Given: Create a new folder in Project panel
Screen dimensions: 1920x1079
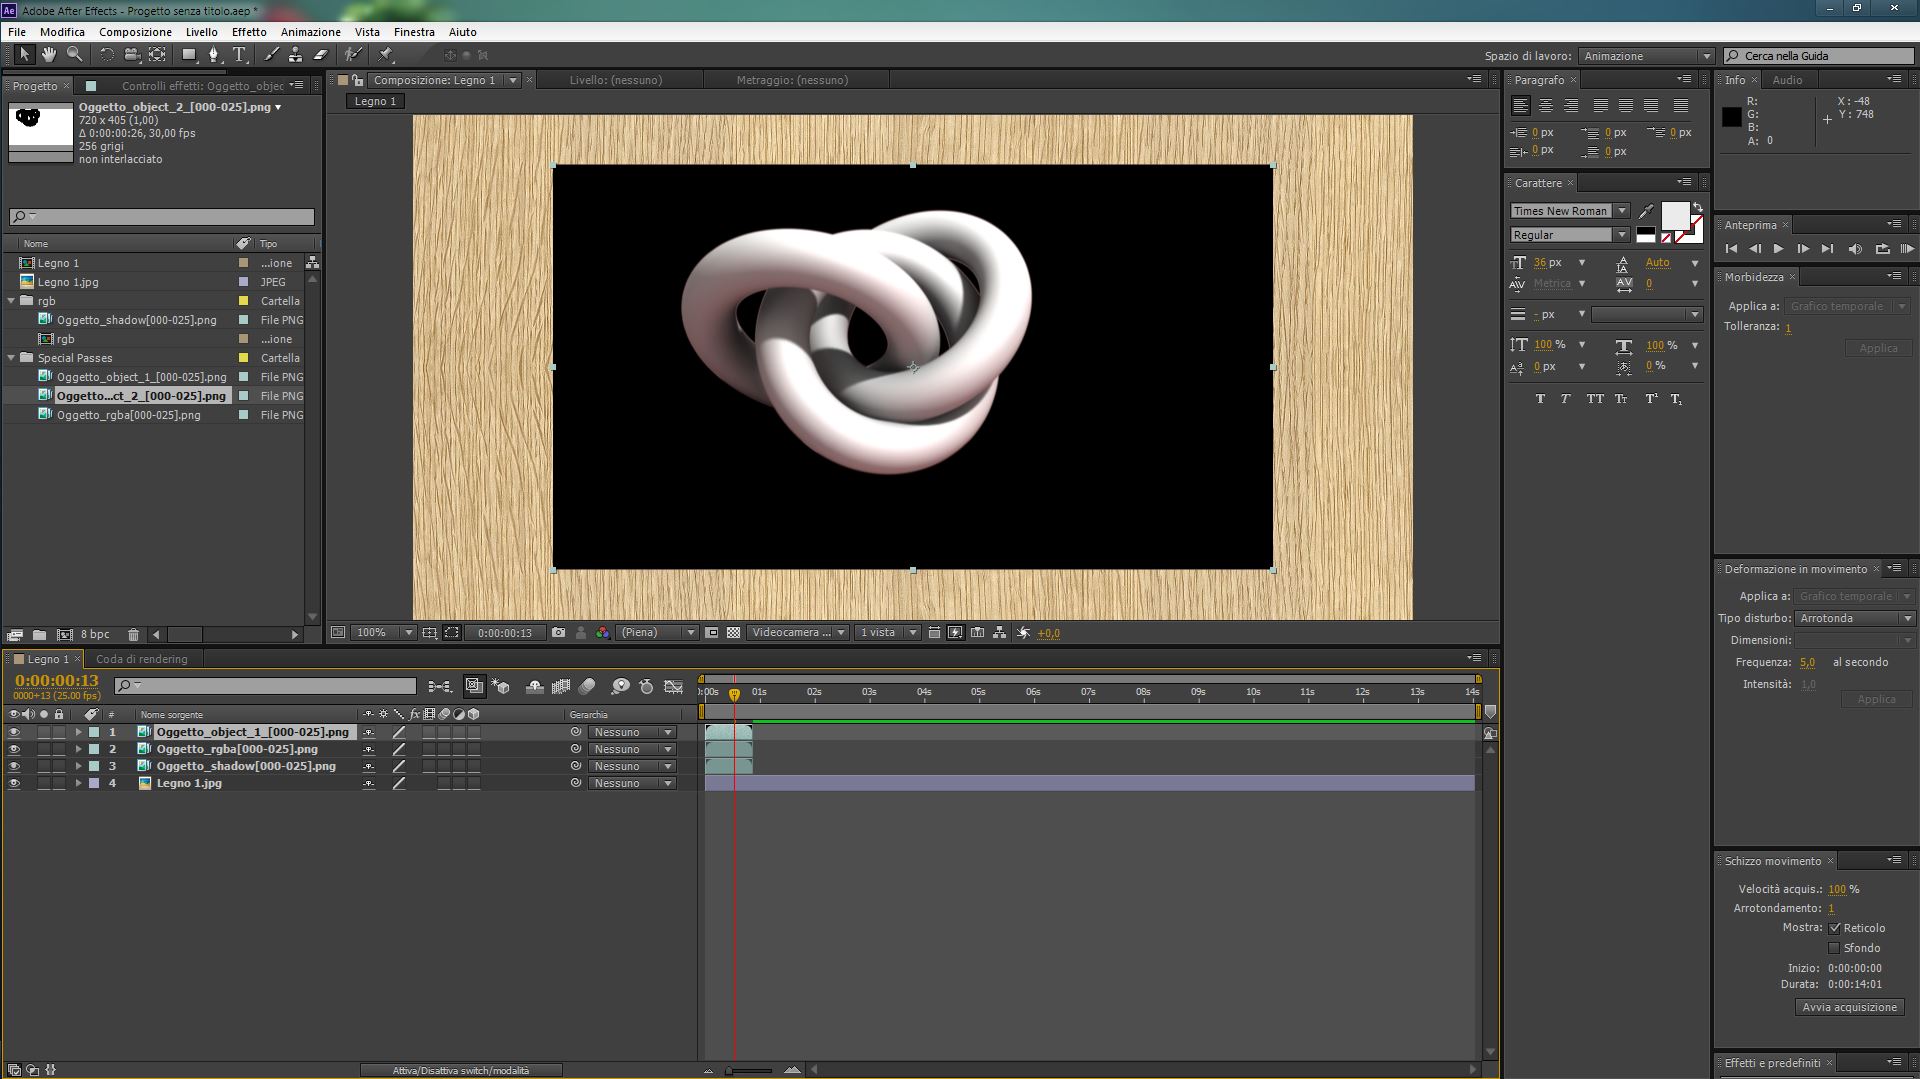Looking at the screenshot, I should [39, 634].
